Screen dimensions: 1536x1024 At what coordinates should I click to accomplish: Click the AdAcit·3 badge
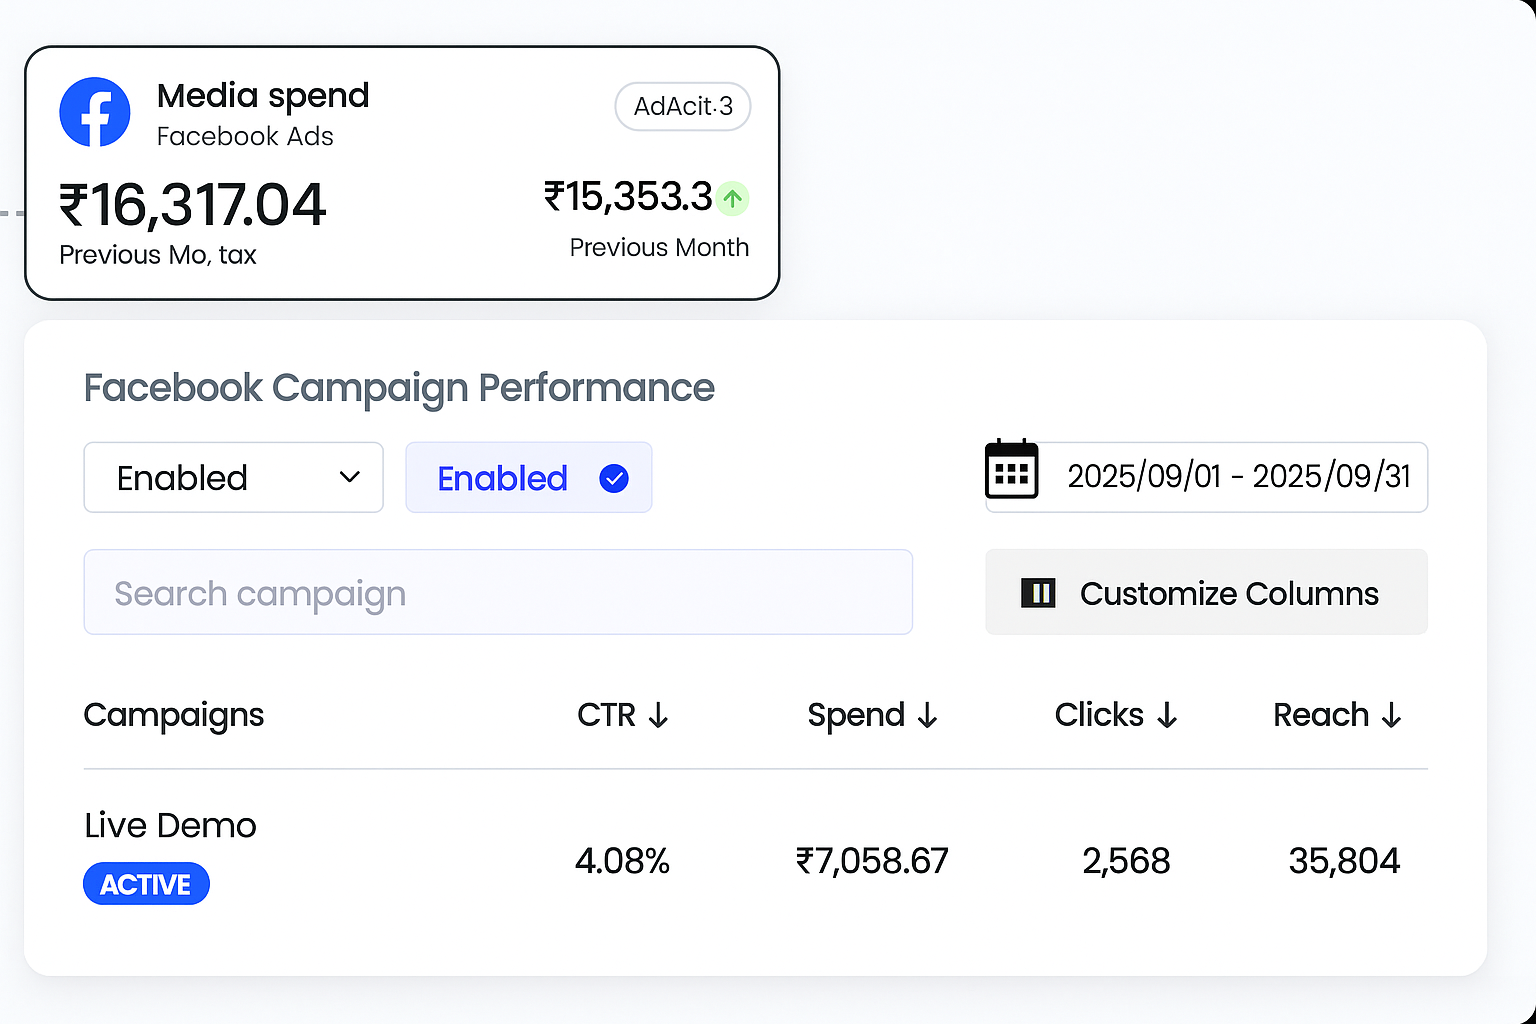(683, 106)
